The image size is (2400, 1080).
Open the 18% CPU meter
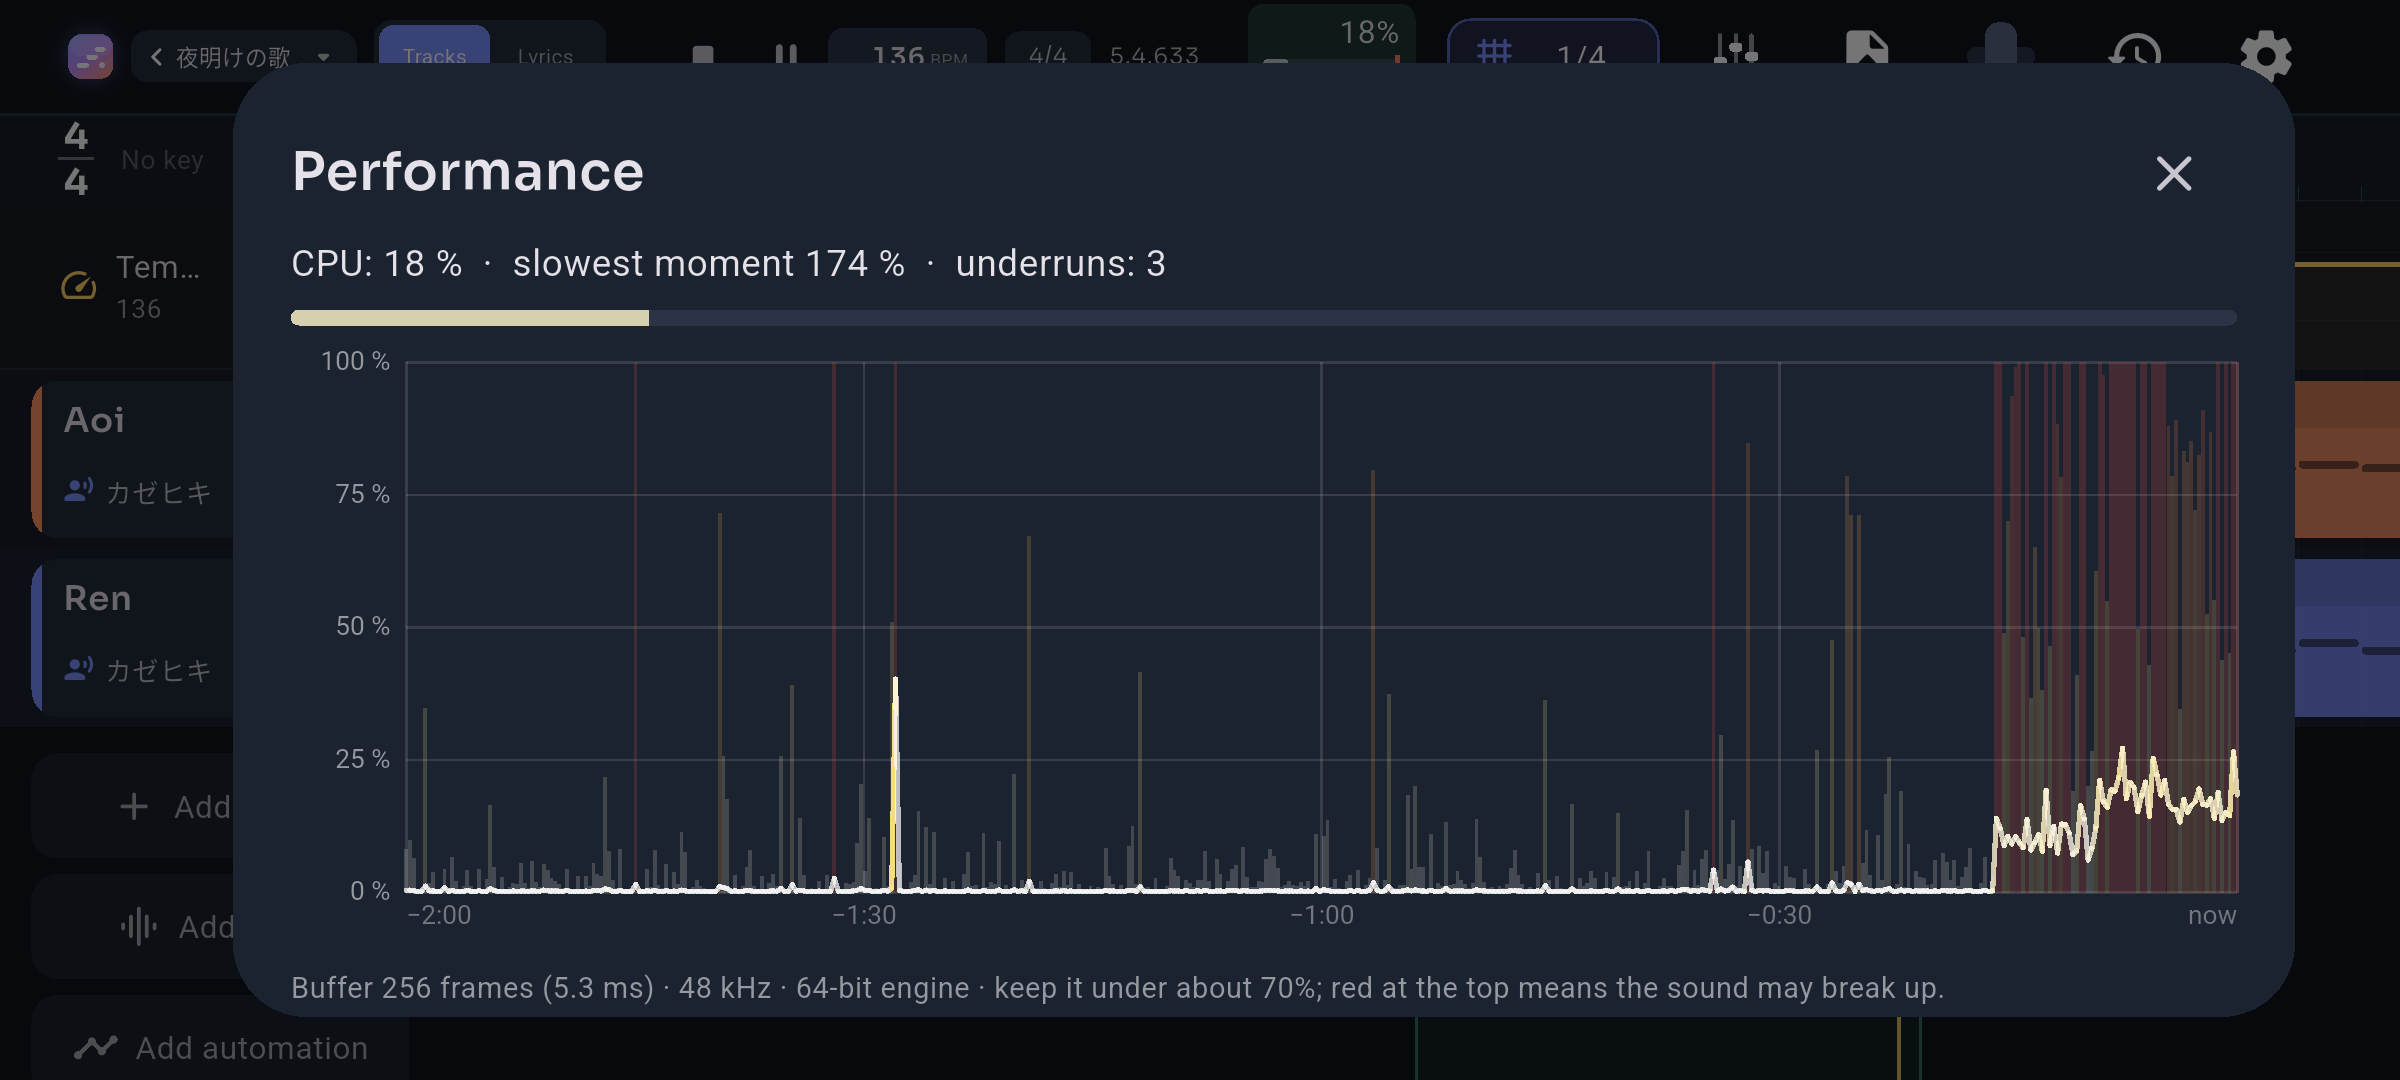[x=1331, y=36]
